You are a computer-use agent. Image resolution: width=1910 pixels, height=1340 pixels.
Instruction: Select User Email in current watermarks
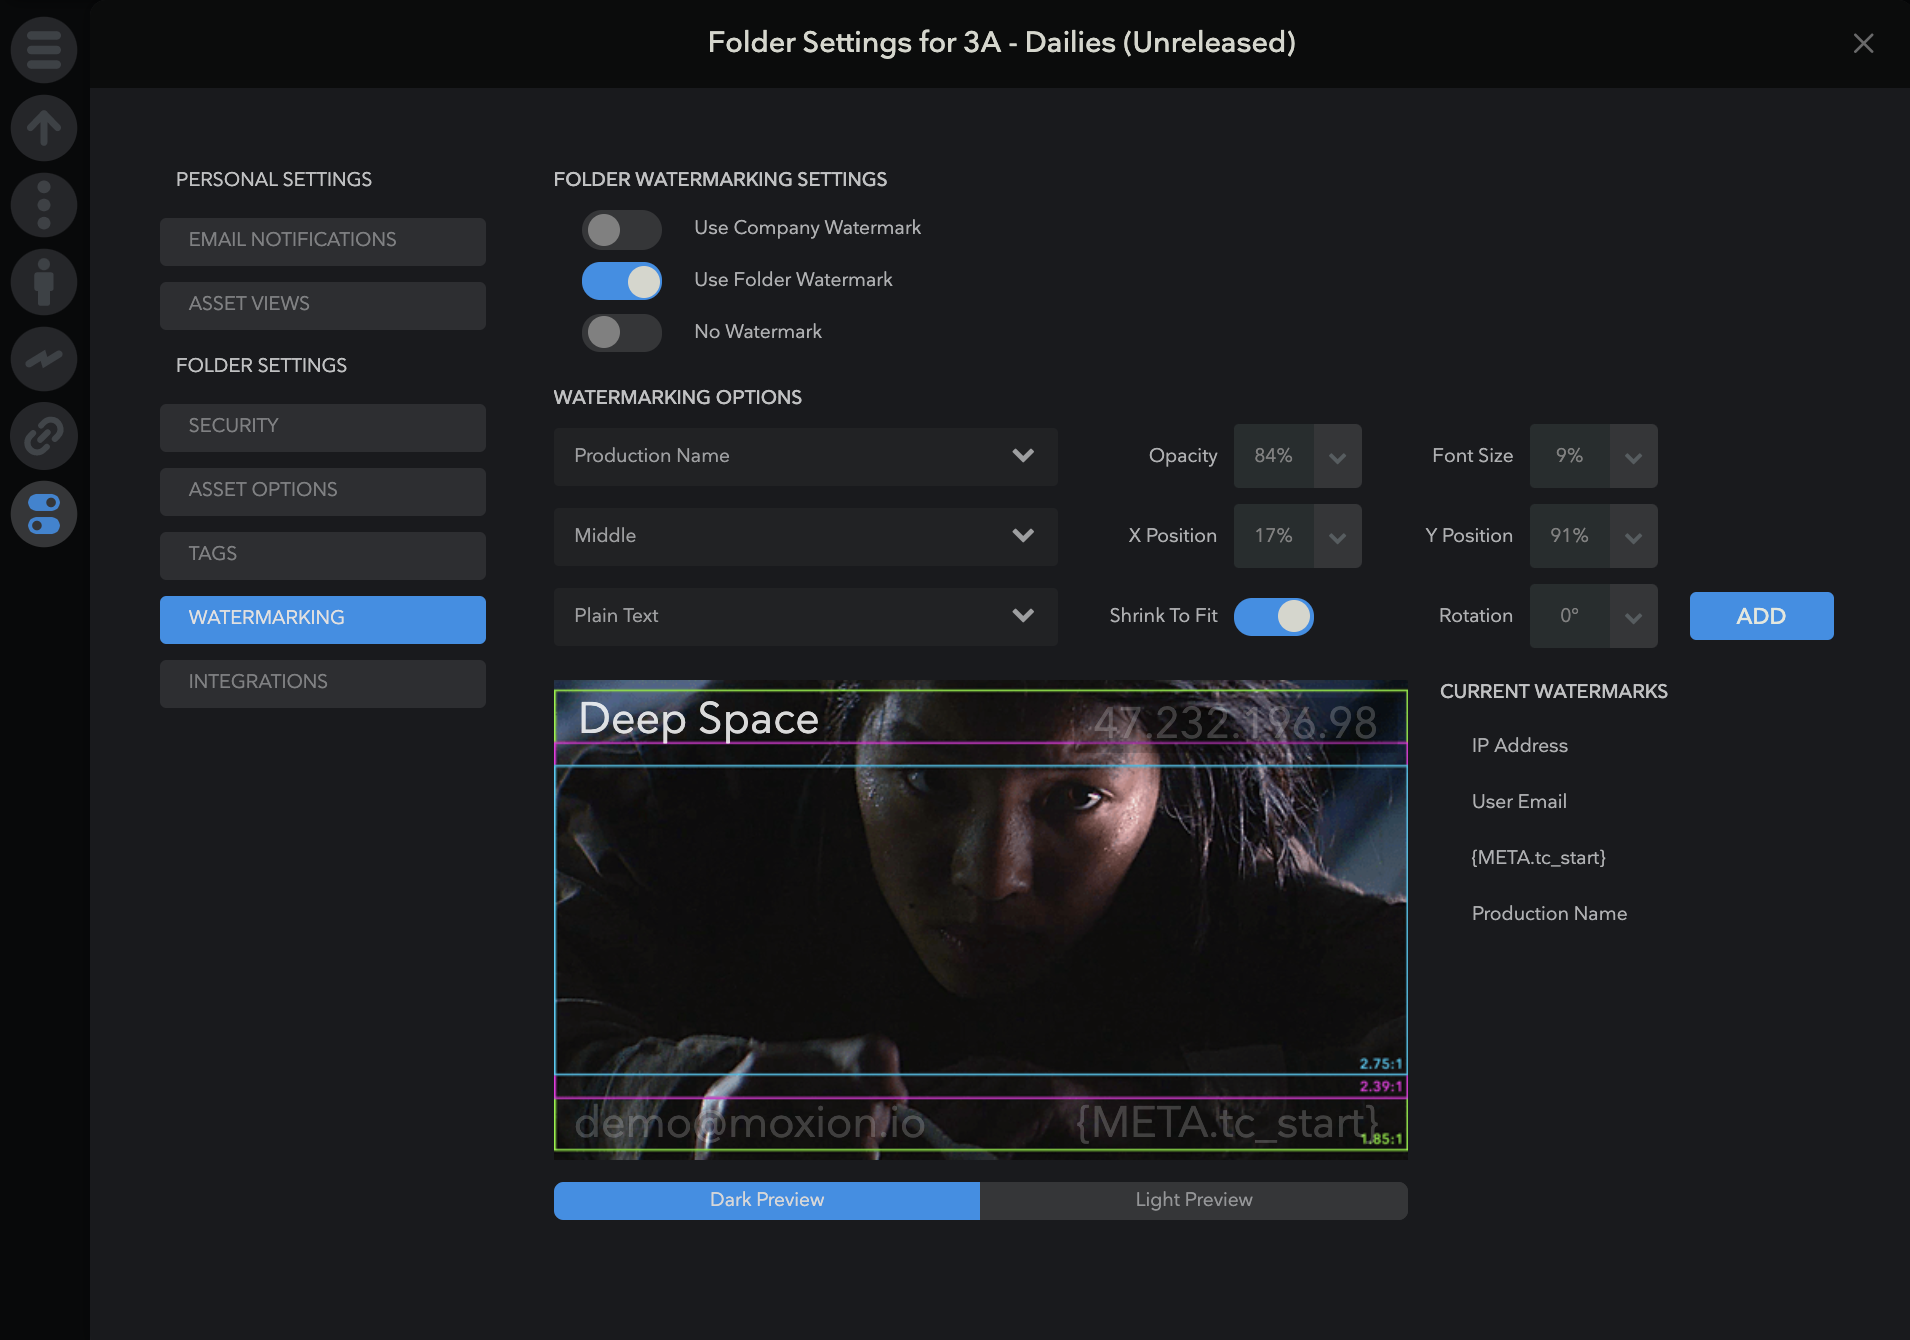tap(1519, 801)
